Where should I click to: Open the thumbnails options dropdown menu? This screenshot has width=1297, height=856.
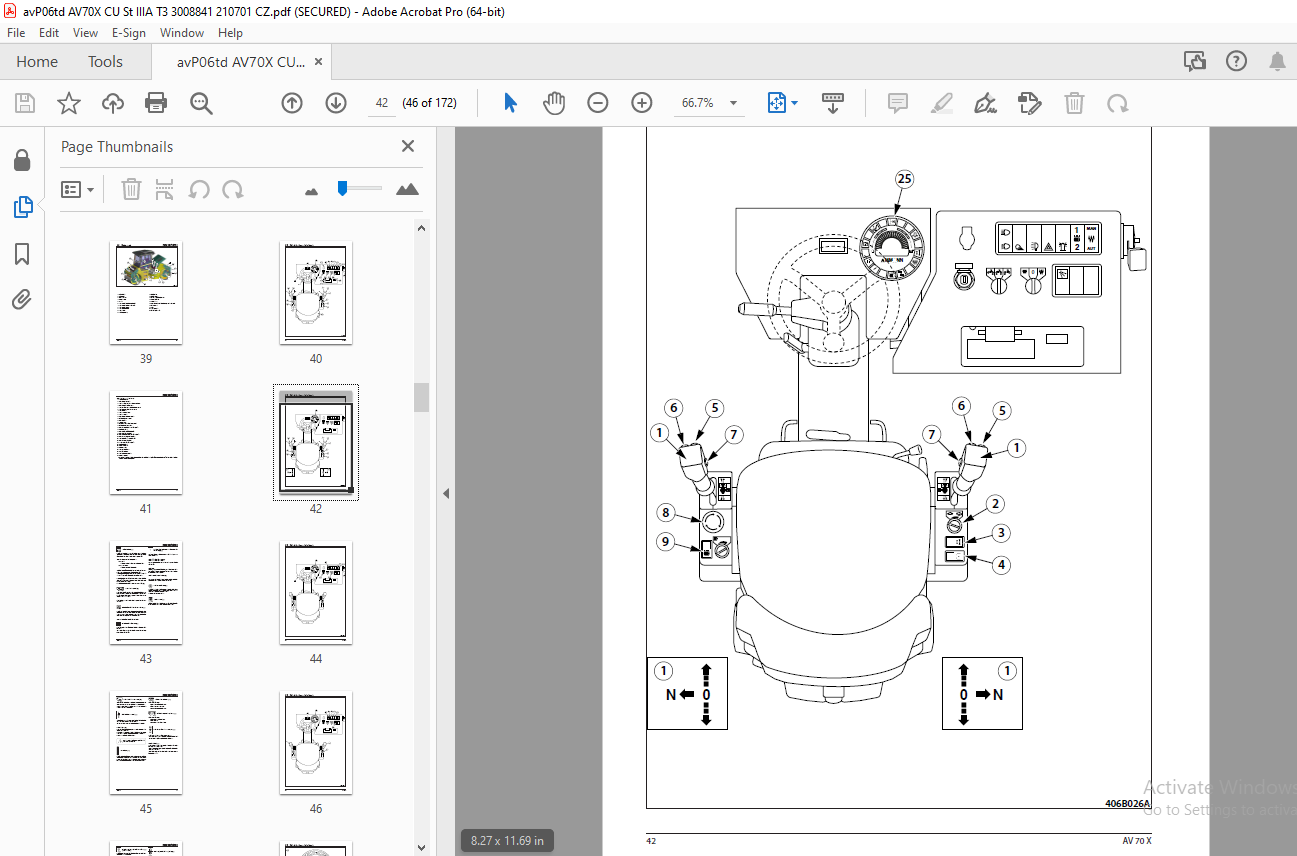click(77, 189)
